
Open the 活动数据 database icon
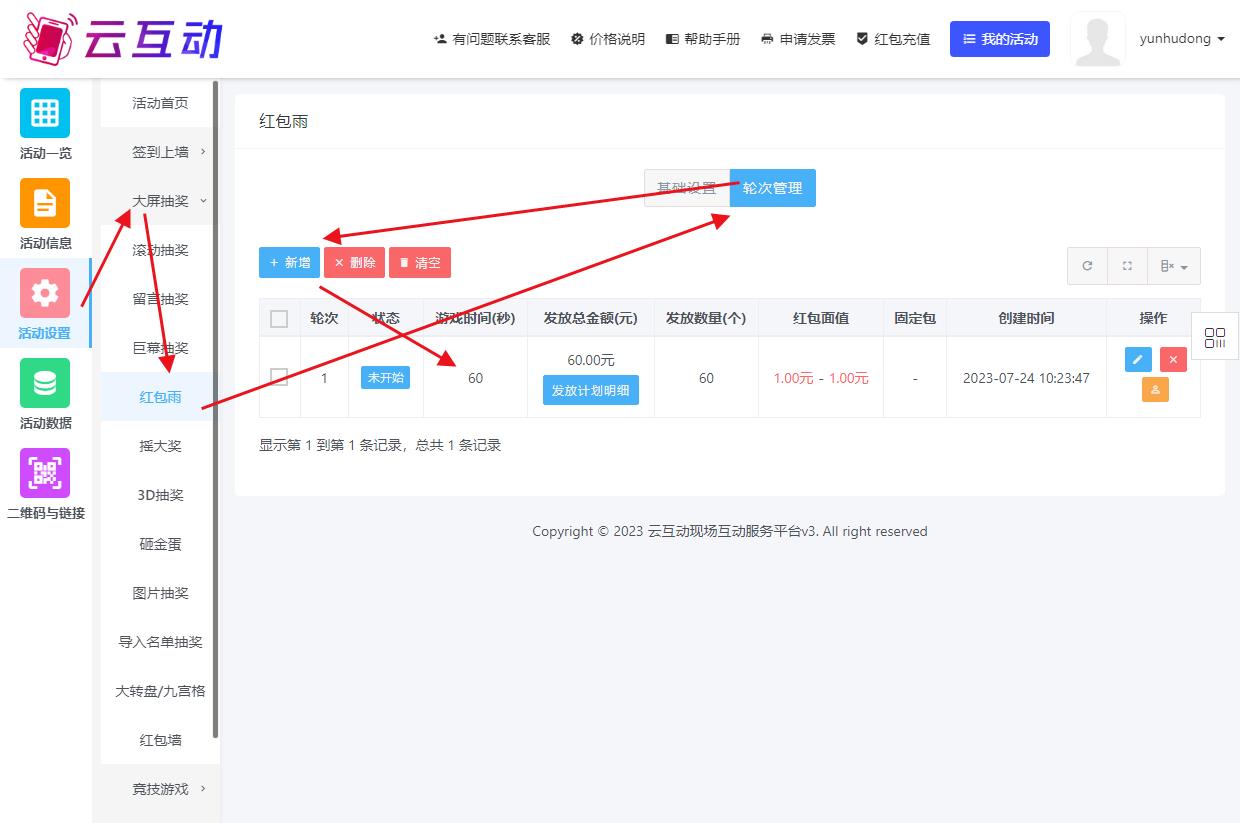[45, 383]
